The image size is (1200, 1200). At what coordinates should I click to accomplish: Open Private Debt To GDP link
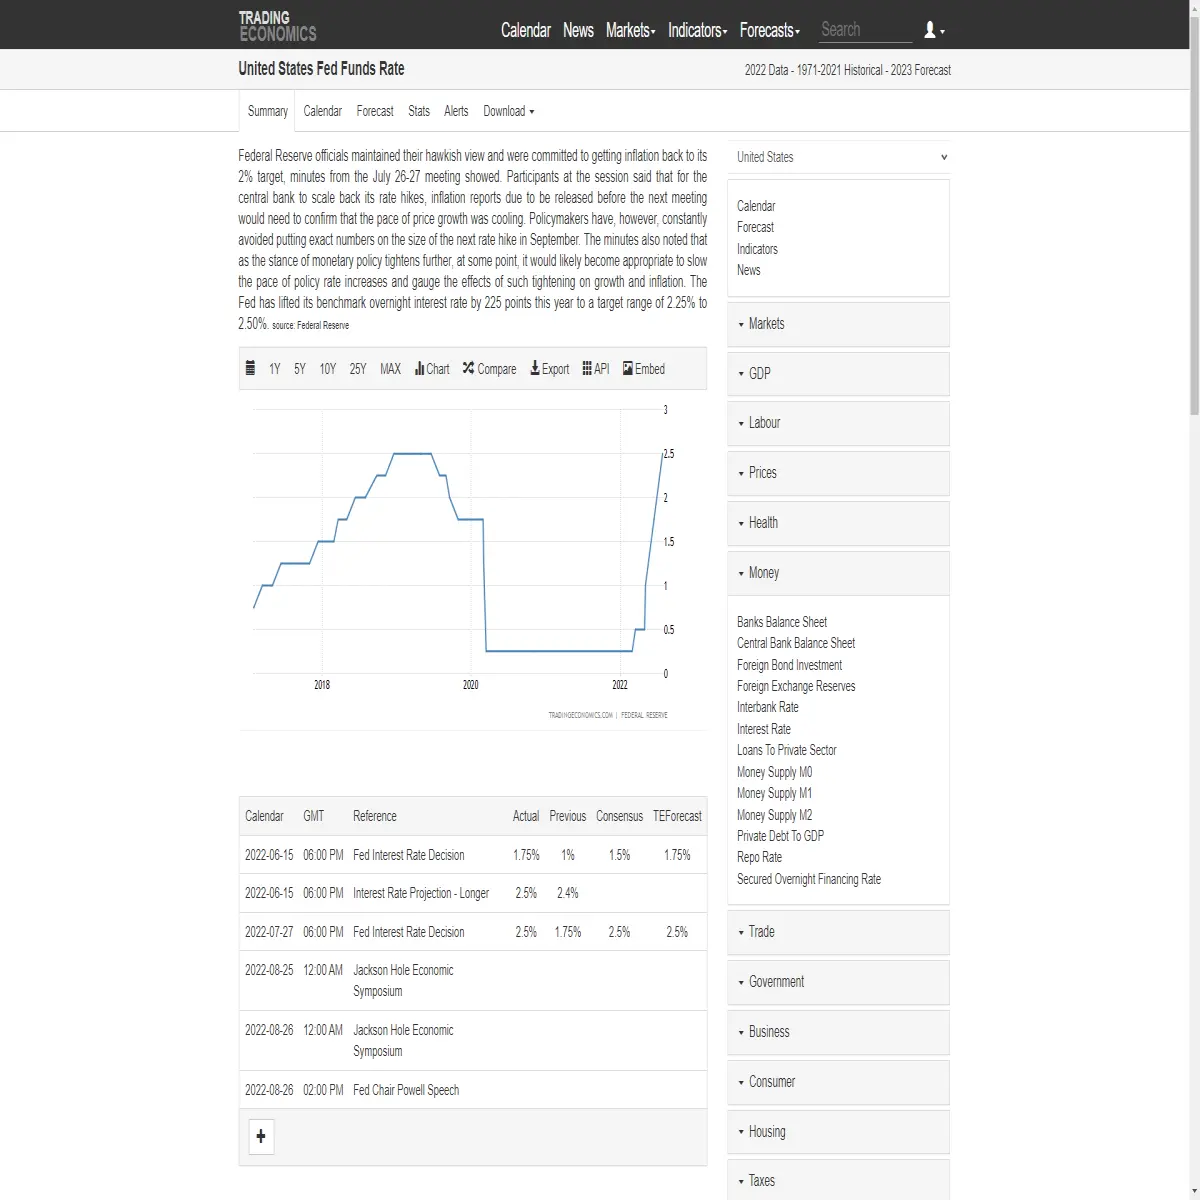coord(780,836)
